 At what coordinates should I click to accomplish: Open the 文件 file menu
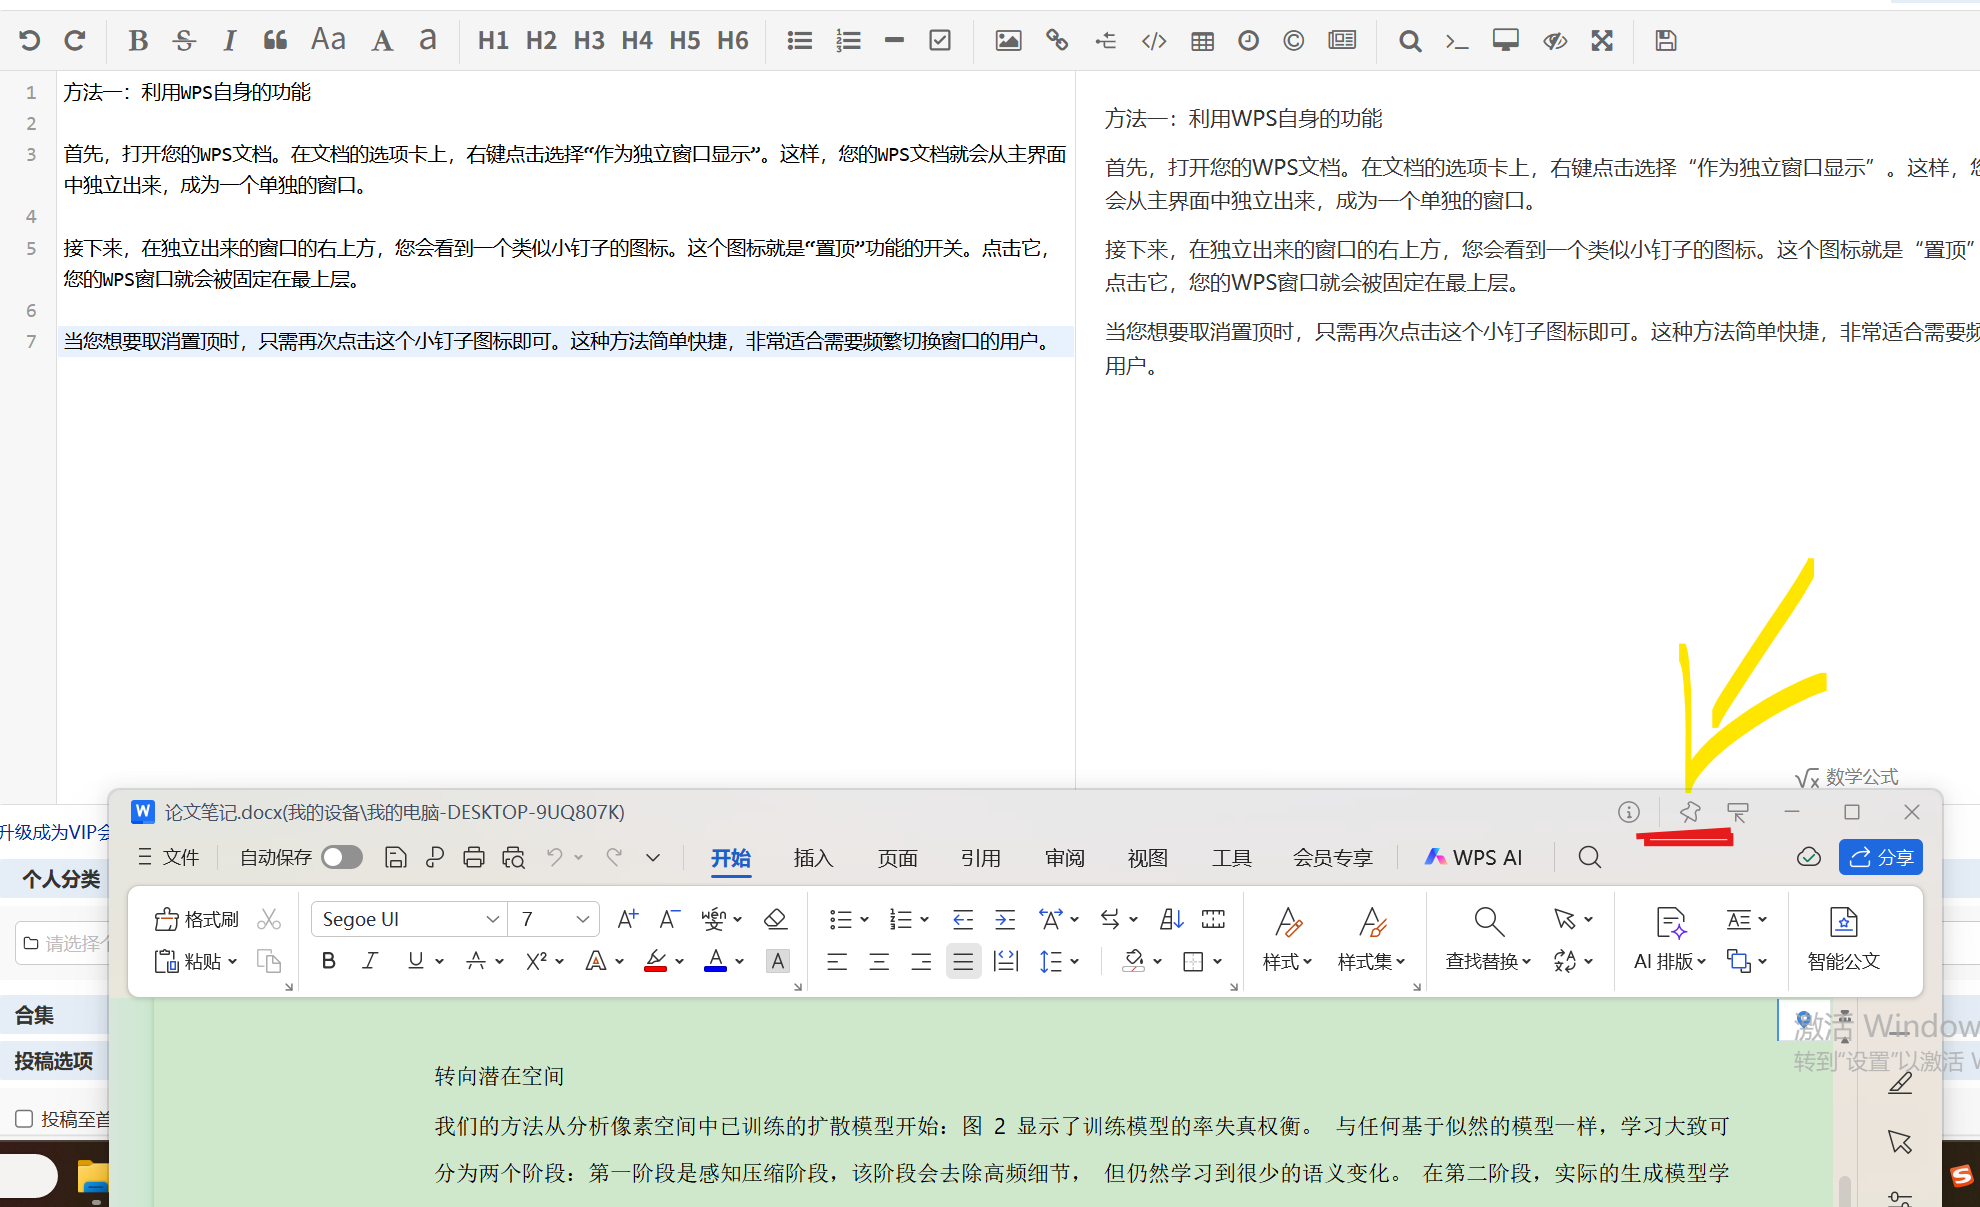coord(170,857)
